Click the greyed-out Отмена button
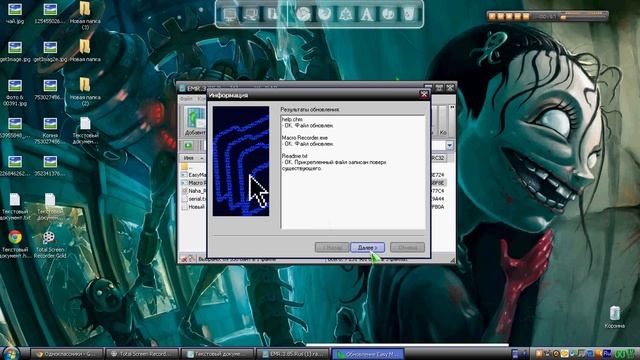The width and height of the screenshot is (640, 360). pyautogui.click(x=407, y=247)
